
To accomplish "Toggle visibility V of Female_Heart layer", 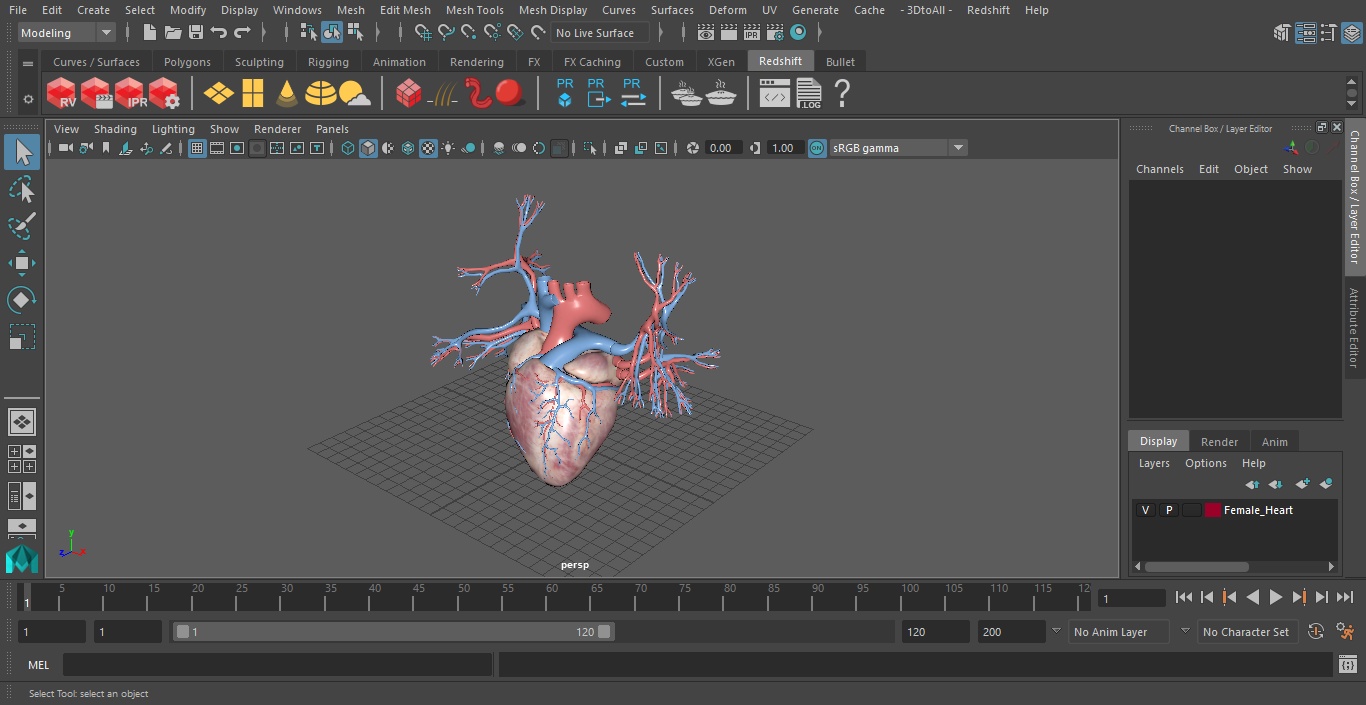I will click(x=1145, y=510).
